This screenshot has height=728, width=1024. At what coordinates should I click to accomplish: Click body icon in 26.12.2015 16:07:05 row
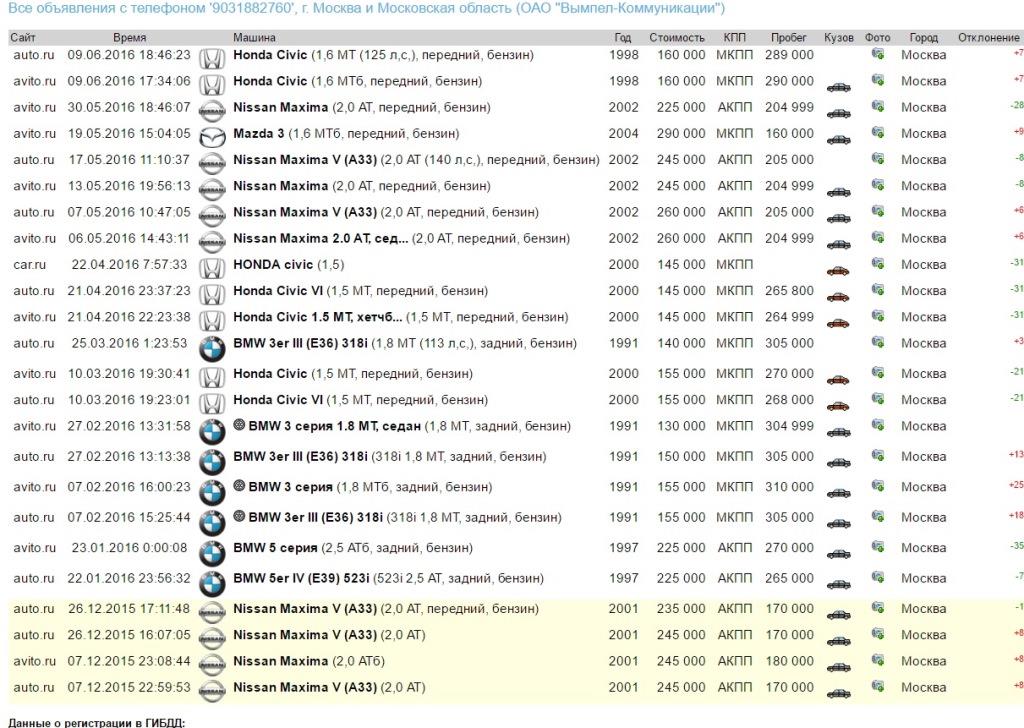tap(839, 641)
